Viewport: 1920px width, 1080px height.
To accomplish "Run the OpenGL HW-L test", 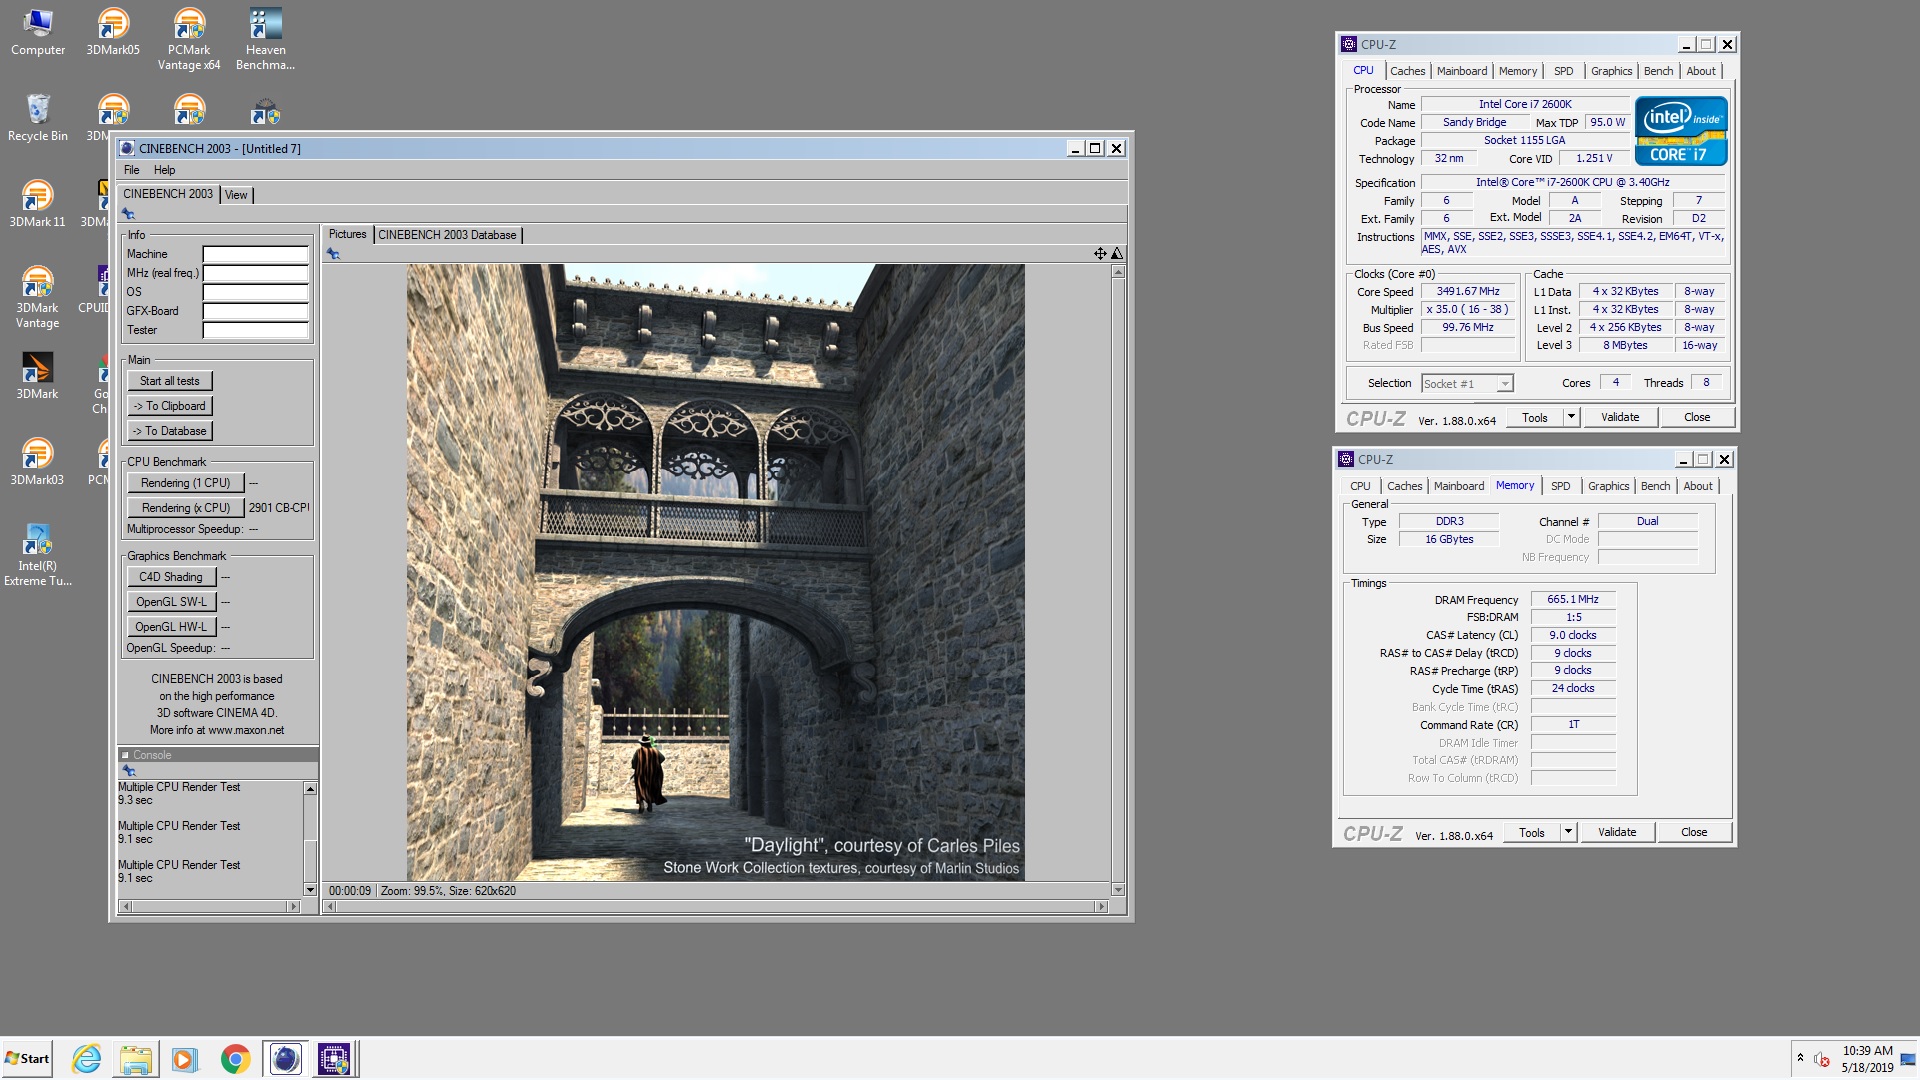I will (171, 627).
